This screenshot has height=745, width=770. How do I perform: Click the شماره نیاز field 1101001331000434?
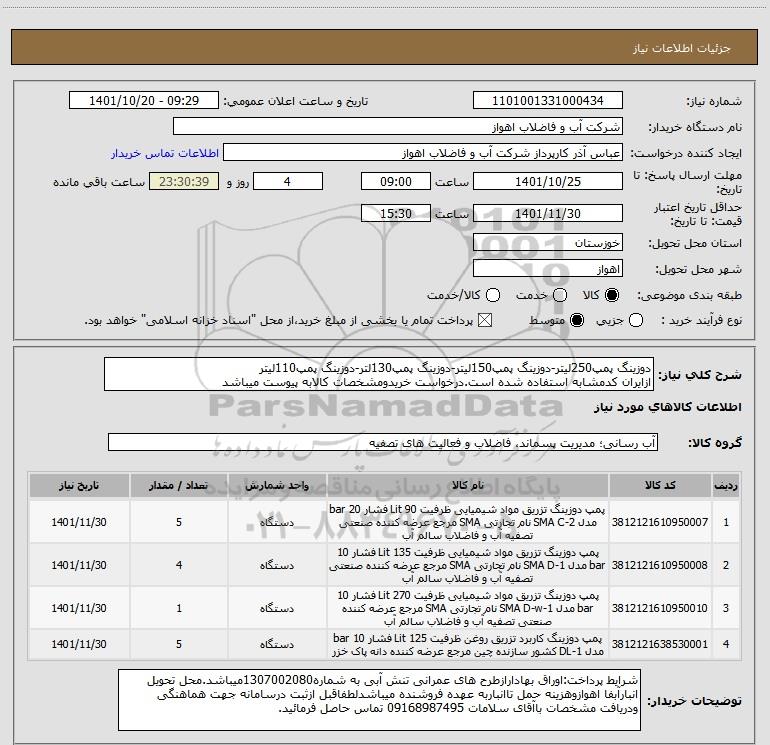pos(548,101)
